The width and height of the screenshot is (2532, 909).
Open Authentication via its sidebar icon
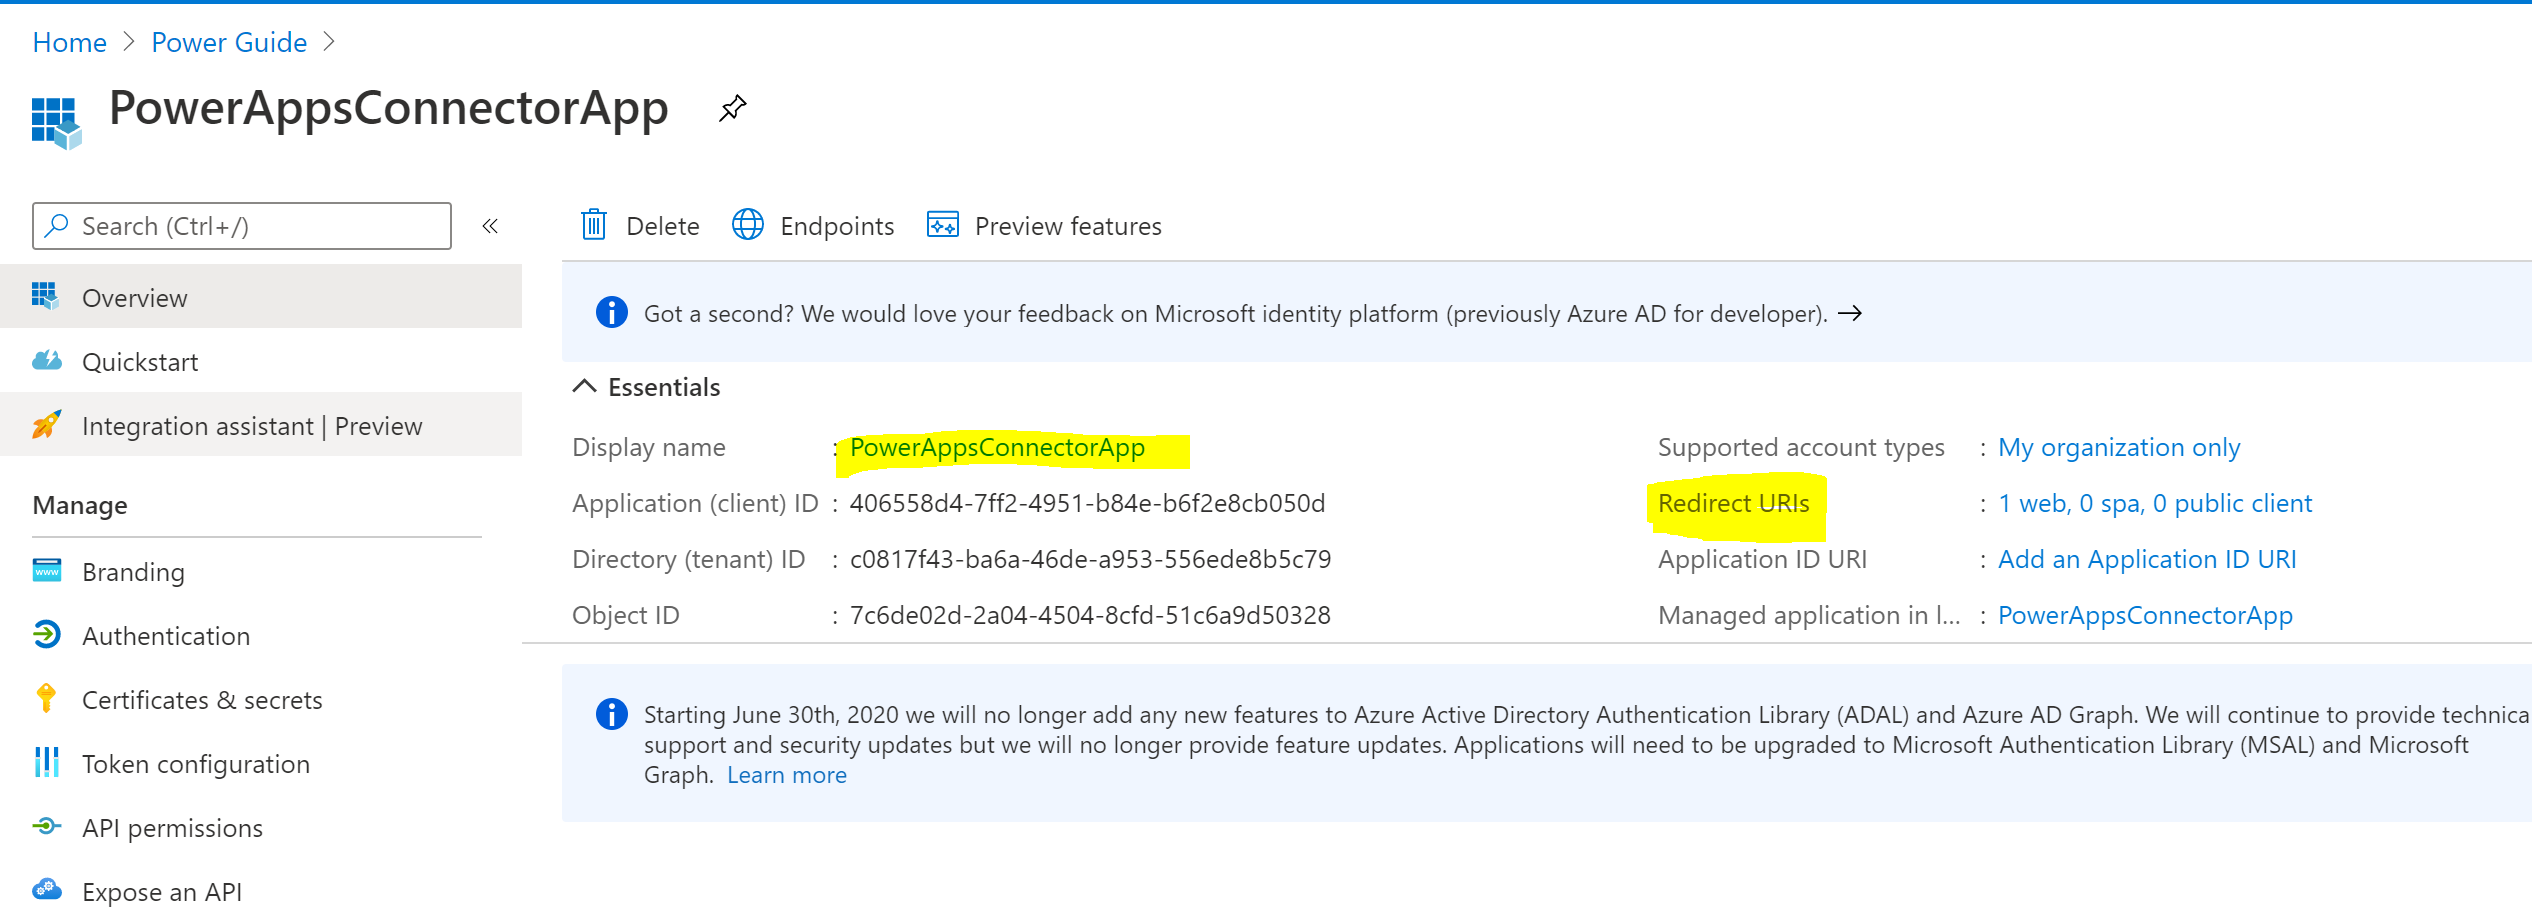46,635
